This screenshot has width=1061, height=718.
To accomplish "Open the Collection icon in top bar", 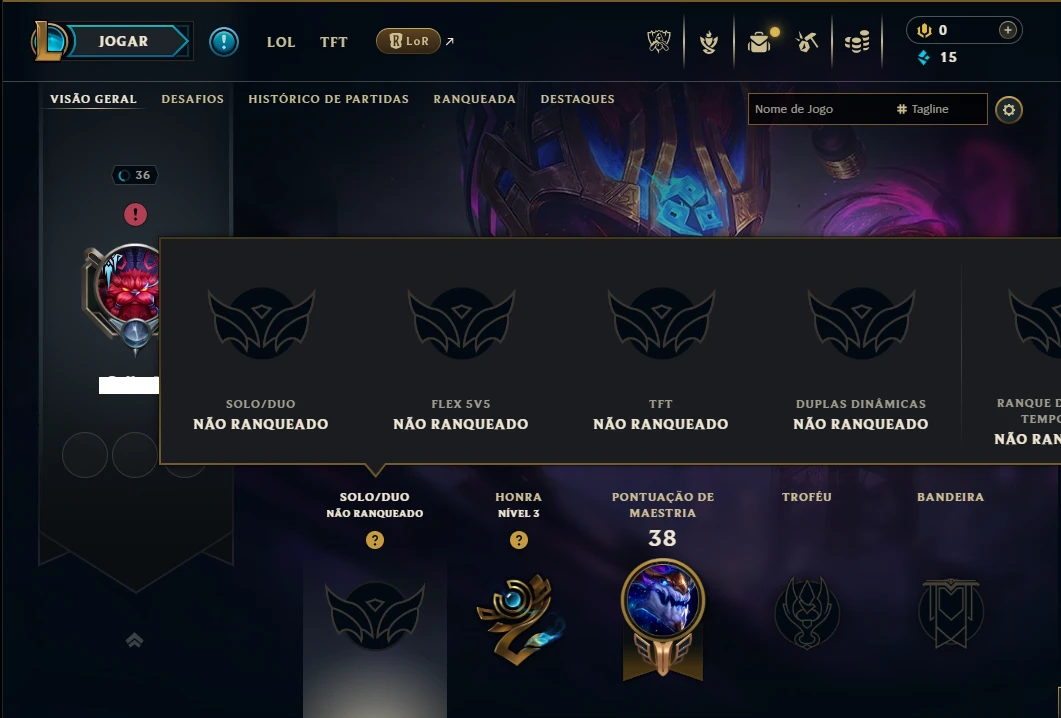I will click(x=708, y=42).
